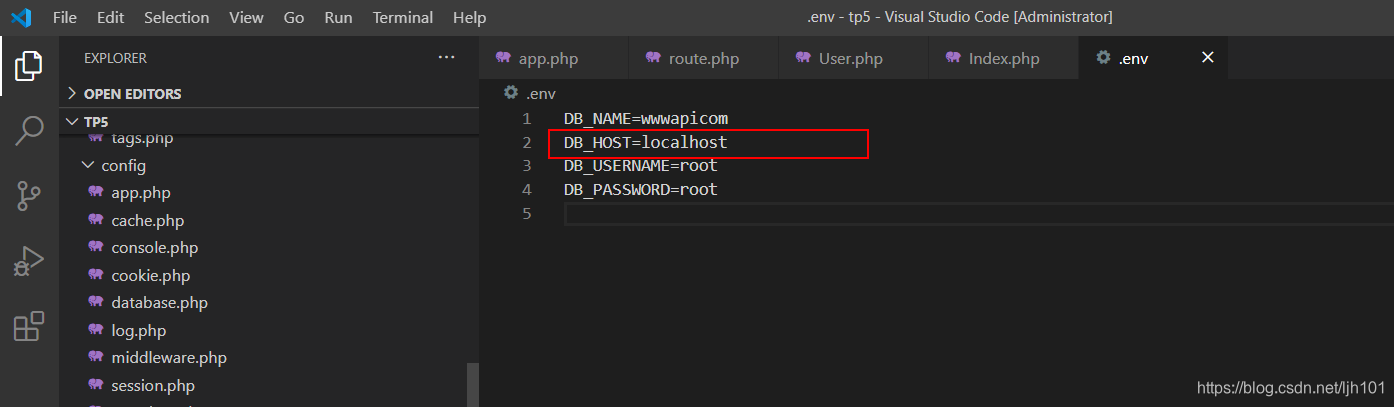Place cursor on DB_HOST=localhost line

tap(645, 143)
